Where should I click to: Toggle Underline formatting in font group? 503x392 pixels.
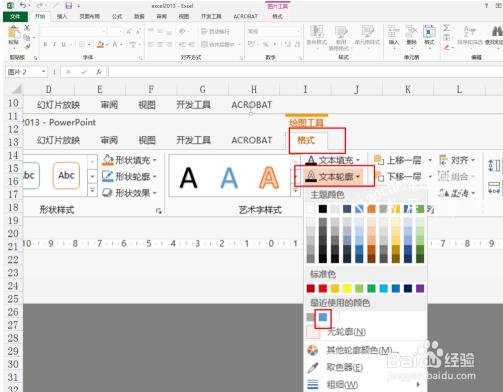pos(63,44)
